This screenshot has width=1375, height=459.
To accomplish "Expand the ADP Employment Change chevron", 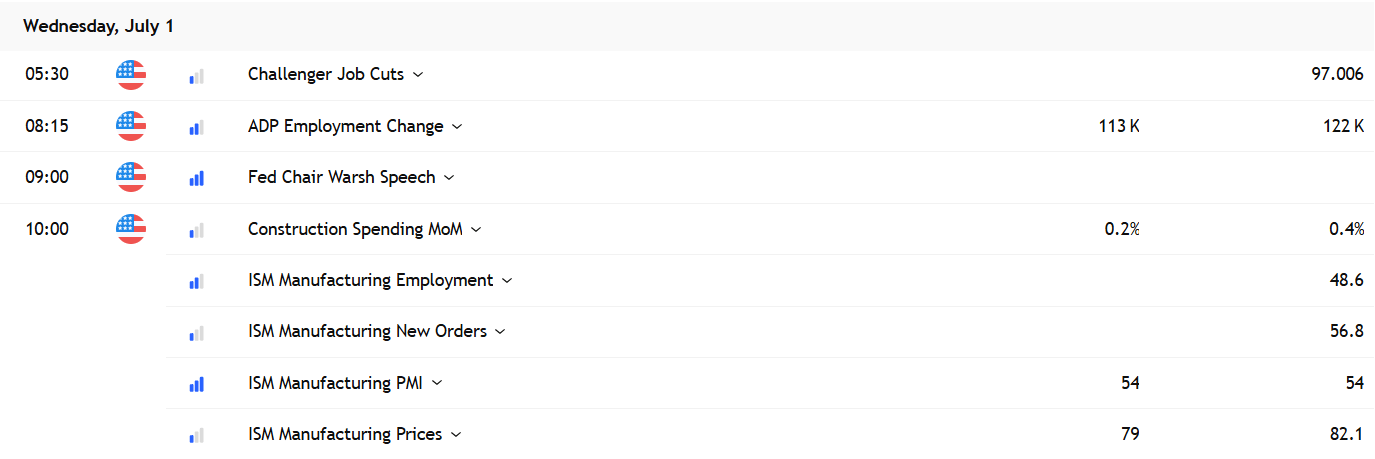I will [x=457, y=127].
